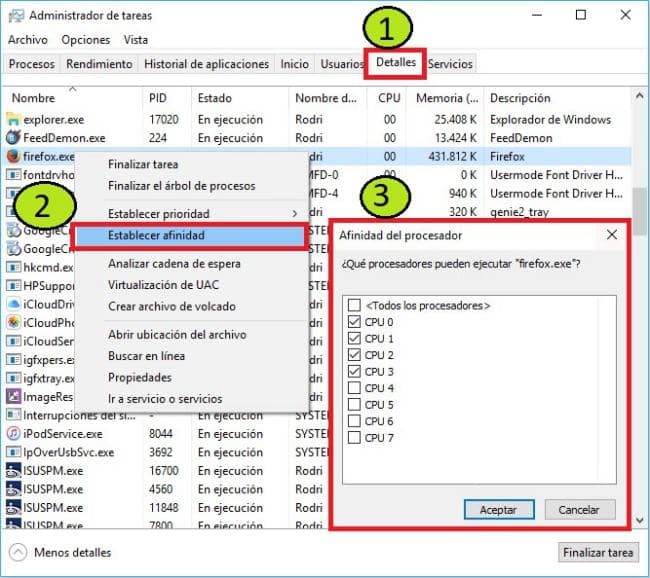Click the scrollbar down arrow
This screenshot has height=578, width=650.
click(640, 520)
